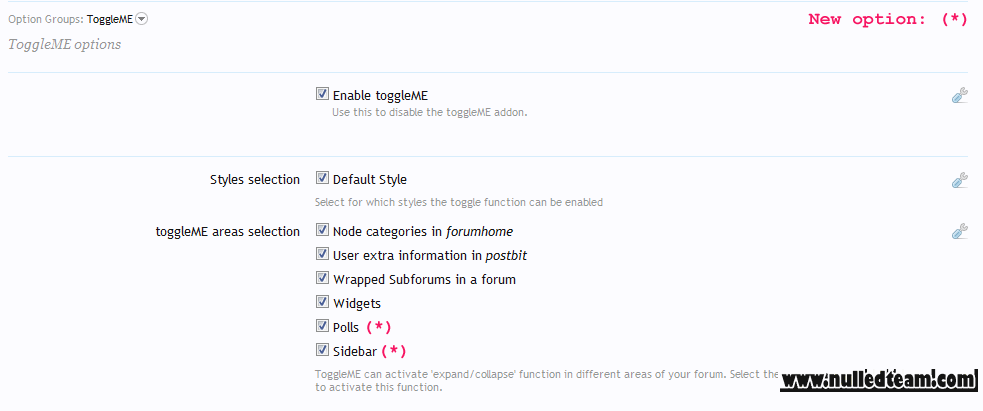The height and width of the screenshot is (411, 983).
Task: Expand the Option Groups ToggleME dropdown arrow
Action: [x=142, y=19]
